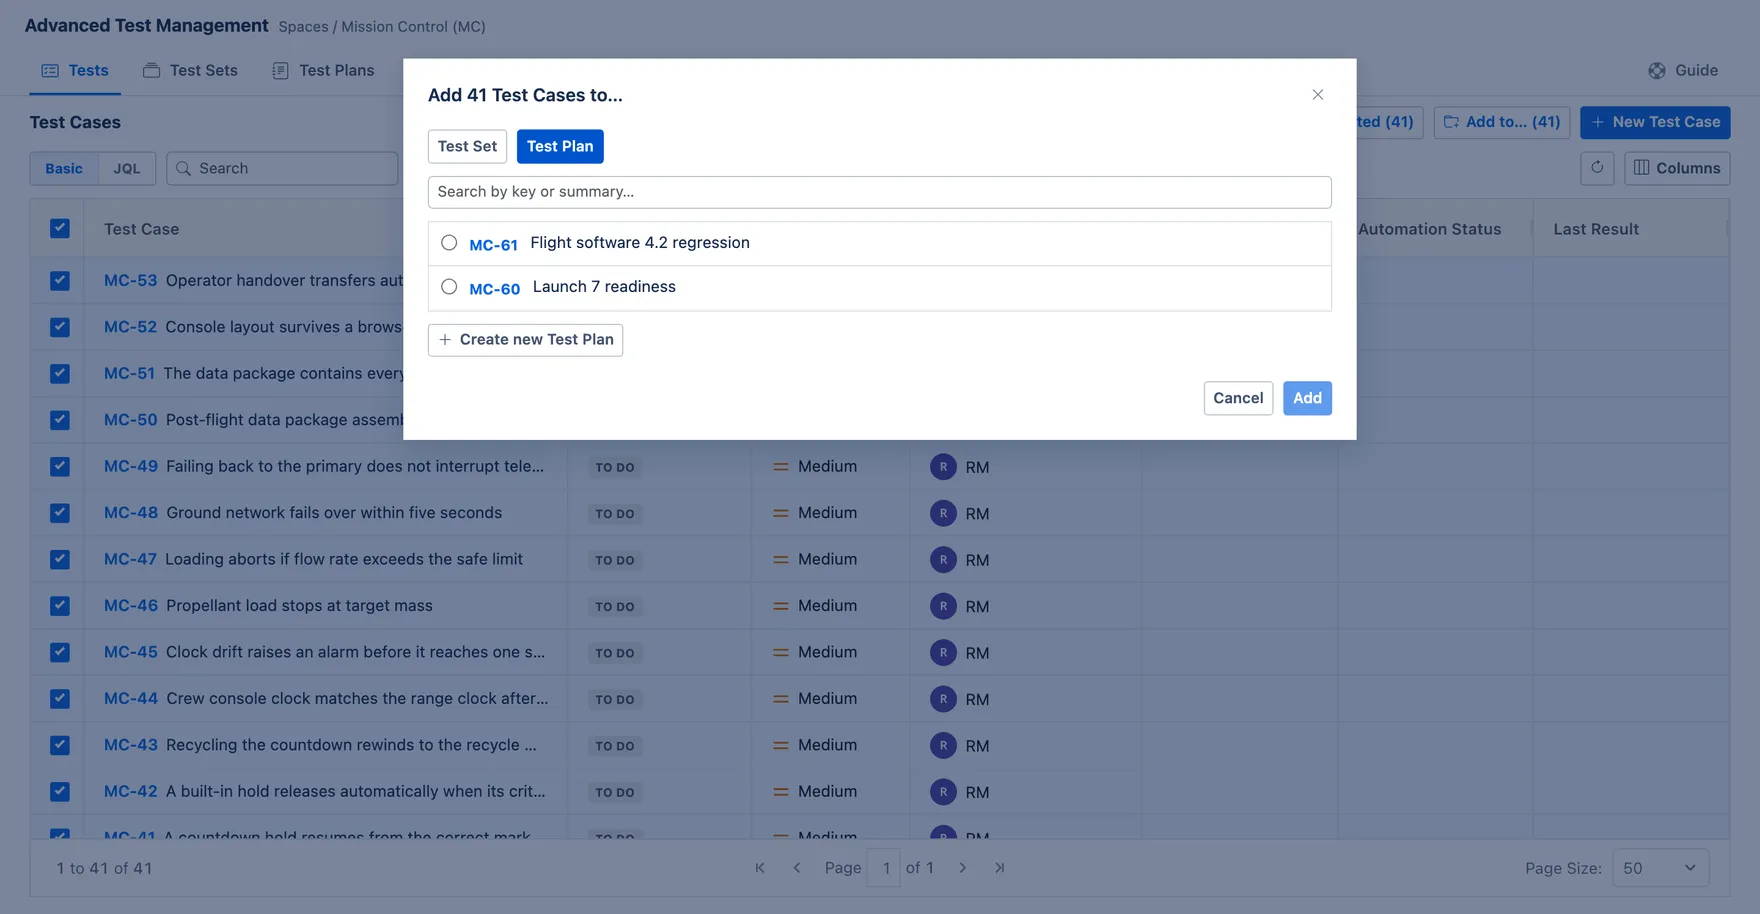The height and width of the screenshot is (914, 1760).
Task: Open test case MC-49 link
Action: click(131, 466)
